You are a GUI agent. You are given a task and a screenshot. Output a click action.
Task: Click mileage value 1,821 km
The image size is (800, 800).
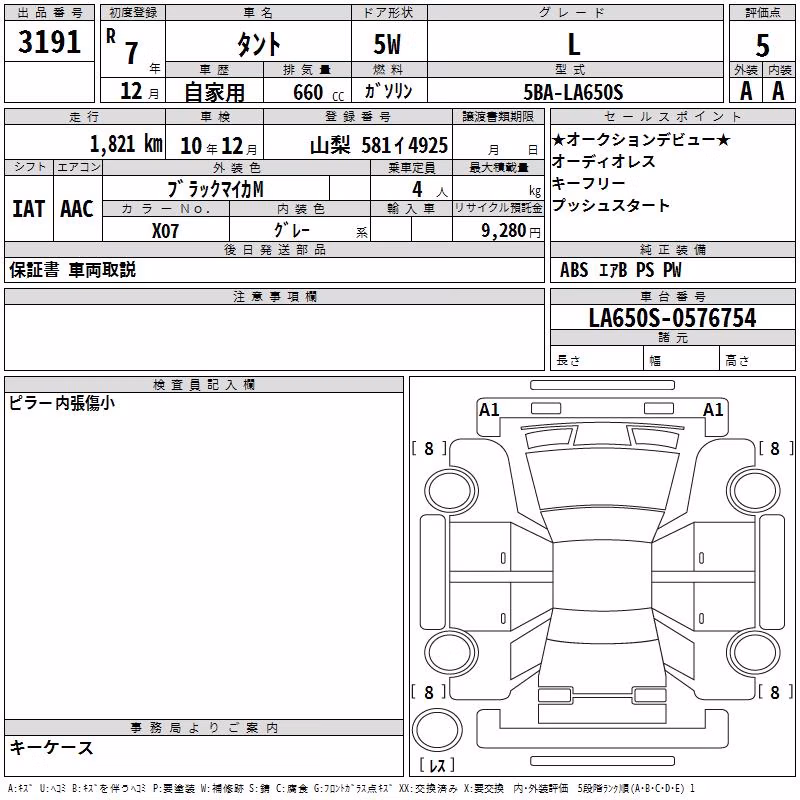click(126, 144)
